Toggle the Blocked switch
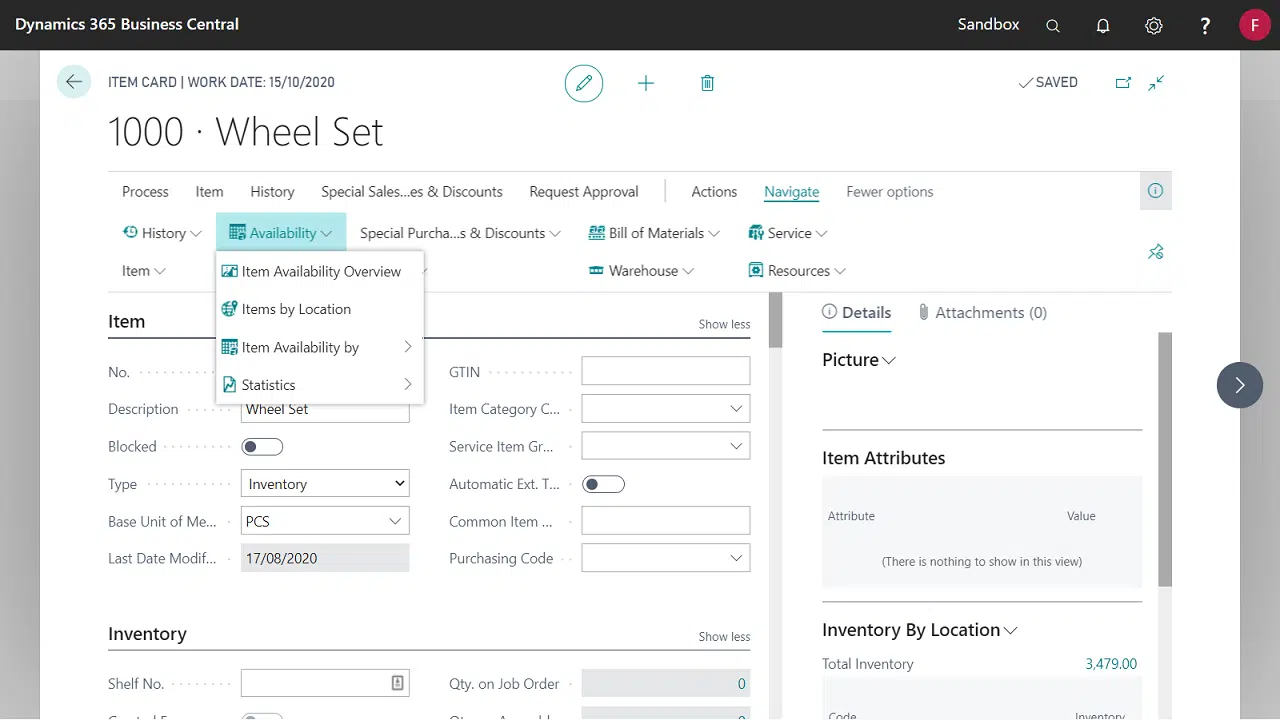1280x720 pixels. tap(262, 447)
